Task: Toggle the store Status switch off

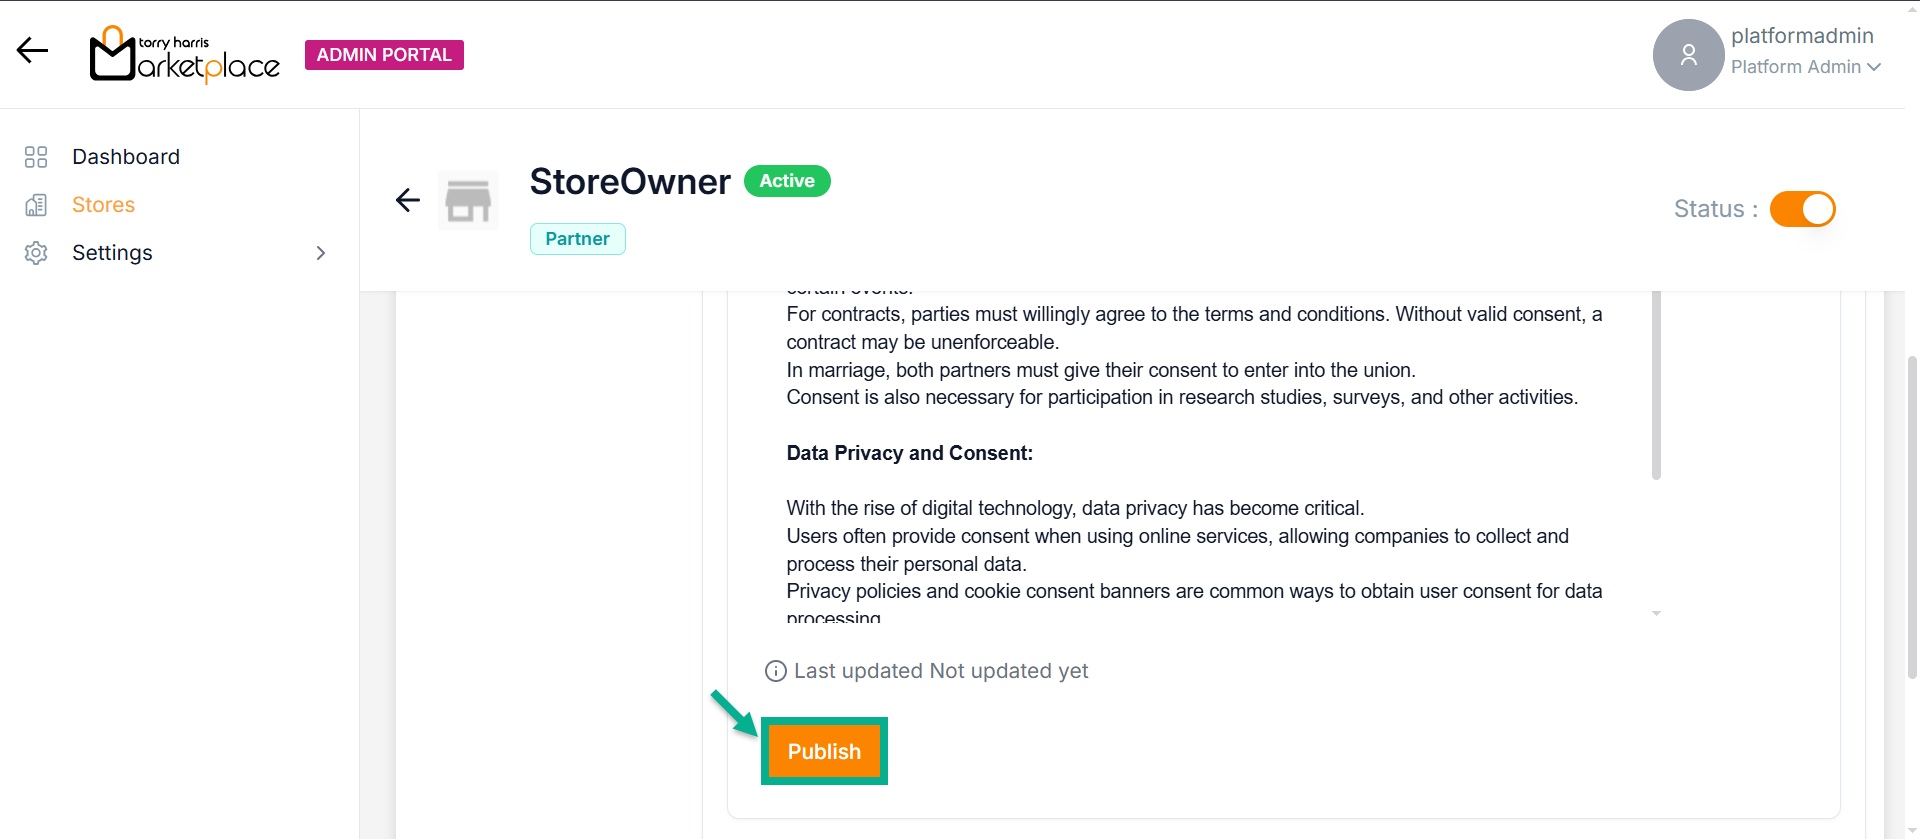Action: click(1802, 209)
